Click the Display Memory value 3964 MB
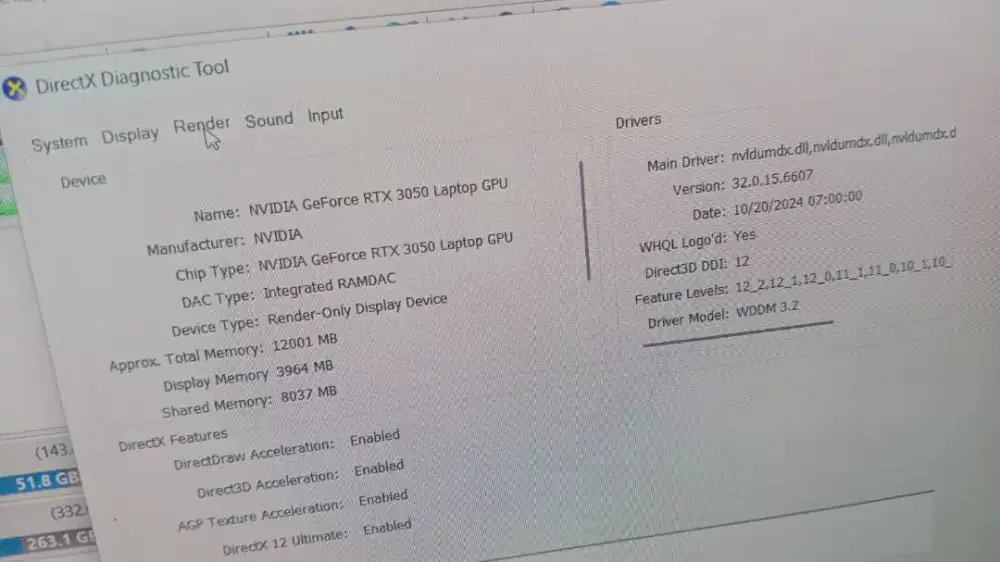The height and width of the screenshot is (562, 1000). coord(306,371)
